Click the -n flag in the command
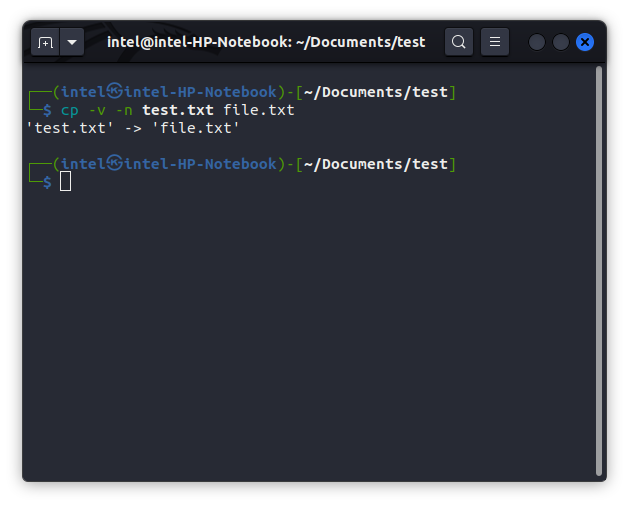The width and height of the screenshot is (629, 506). tap(123, 110)
